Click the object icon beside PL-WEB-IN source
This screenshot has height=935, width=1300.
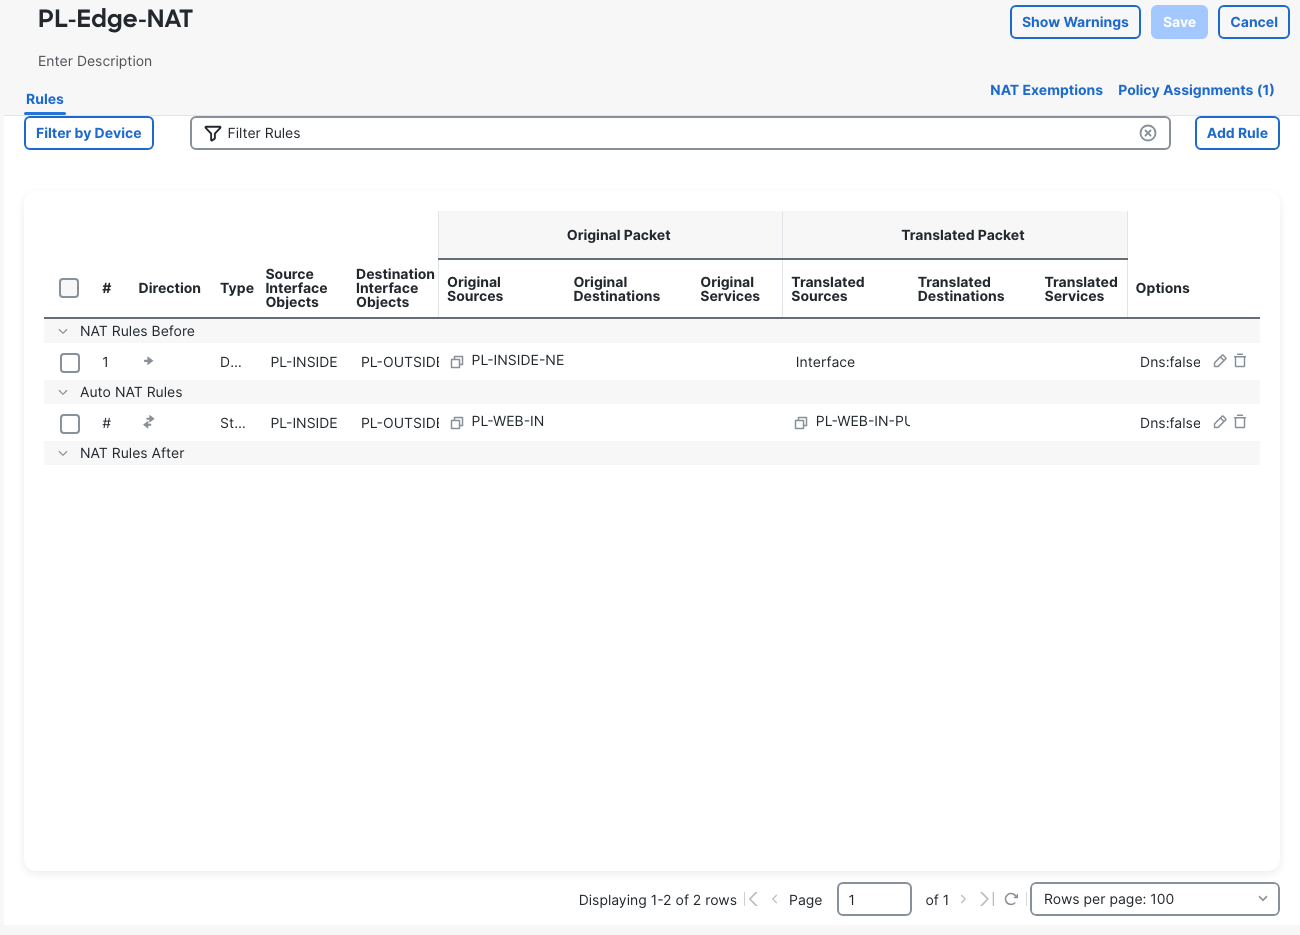point(457,423)
